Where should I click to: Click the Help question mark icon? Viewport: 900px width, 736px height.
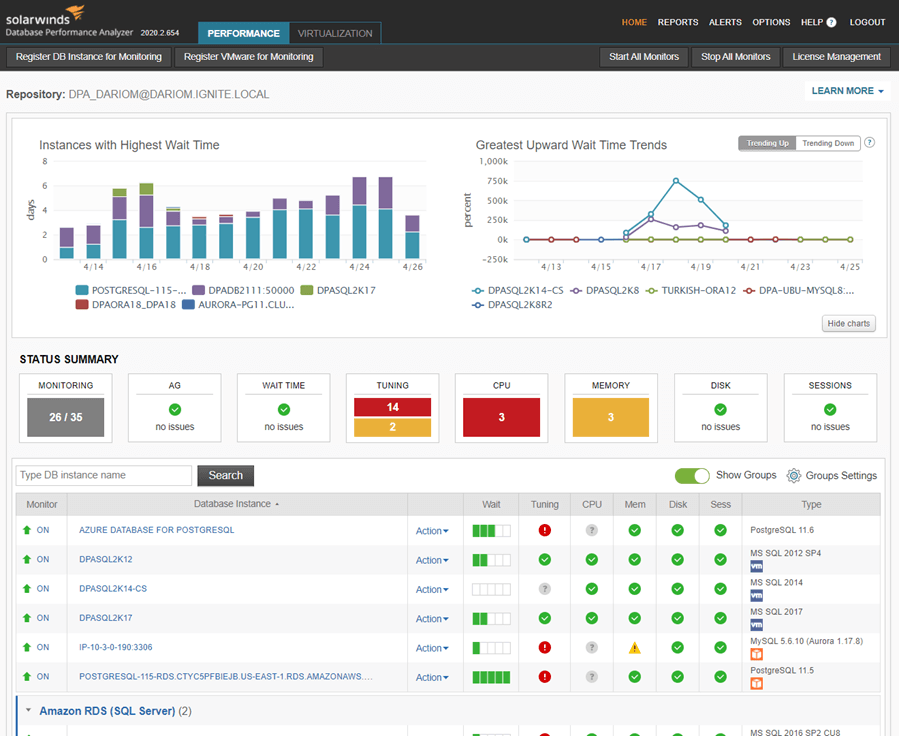[x=831, y=22]
